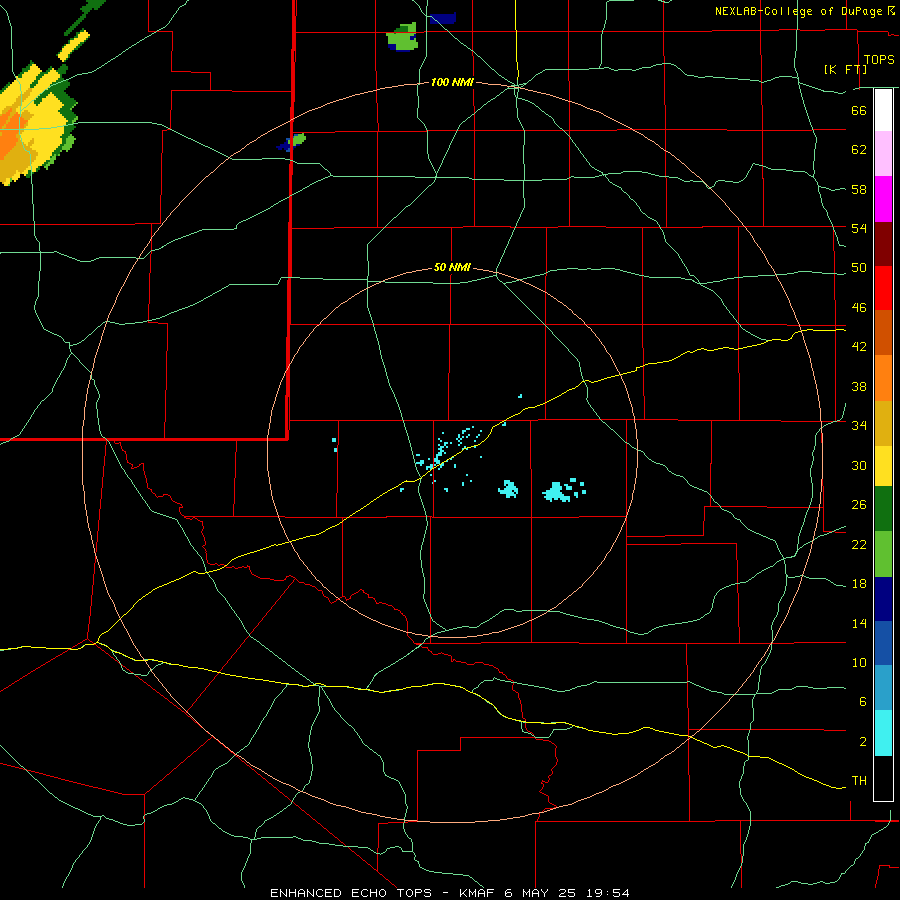Click the ENHANCED ECHO TOPS caption
The image size is (900, 900).
(449, 893)
